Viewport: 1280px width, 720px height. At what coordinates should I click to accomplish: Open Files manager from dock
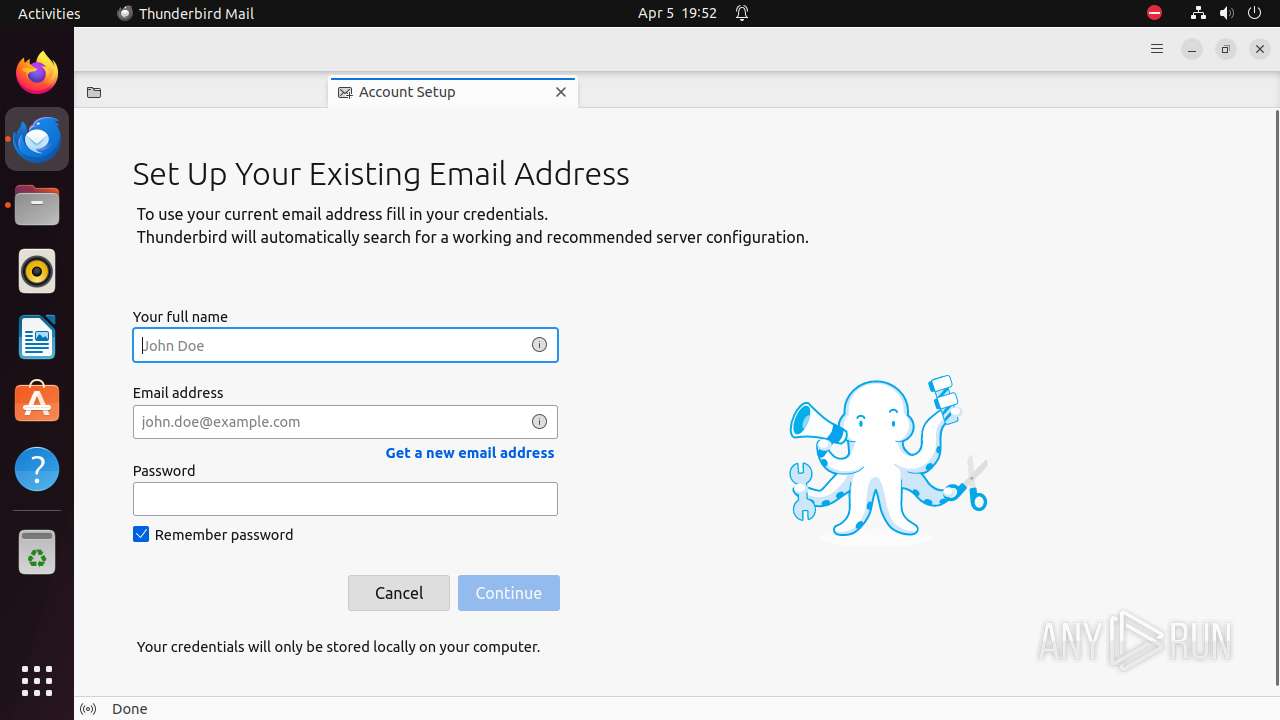(x=37, y=205)
